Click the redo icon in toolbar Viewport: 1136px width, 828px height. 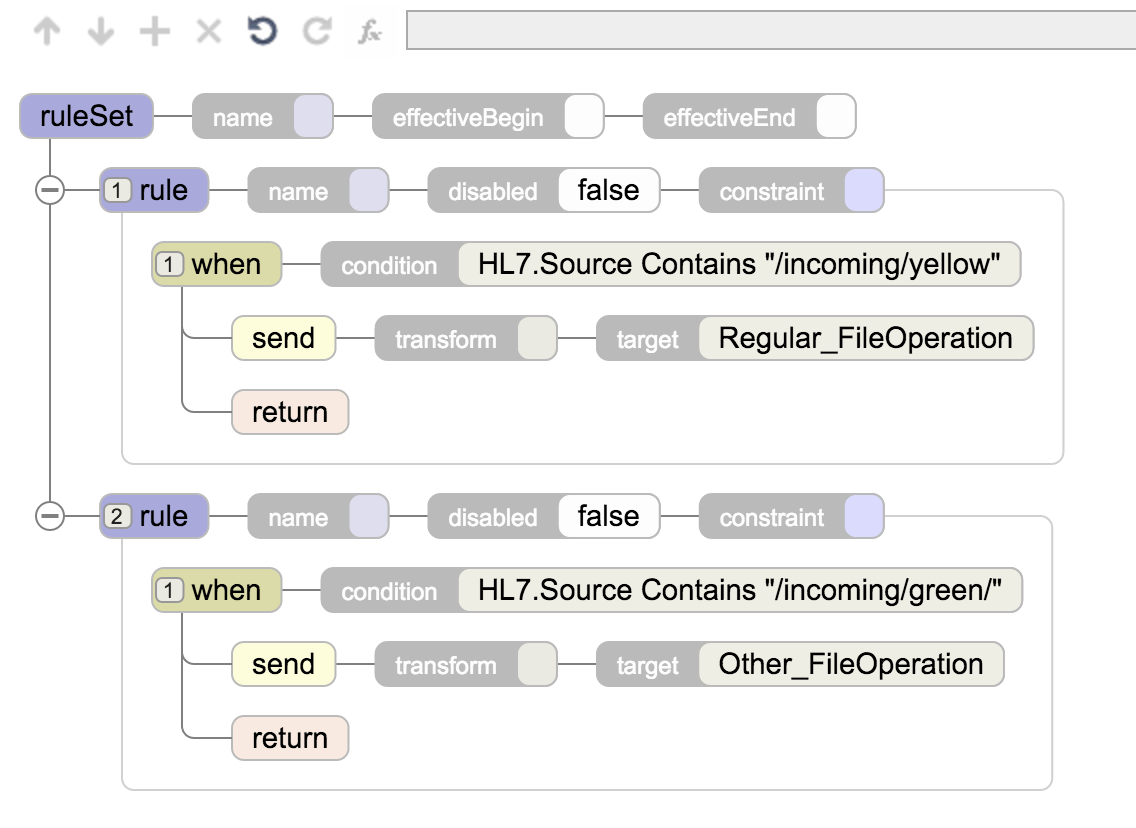click(x=317, y=32)
